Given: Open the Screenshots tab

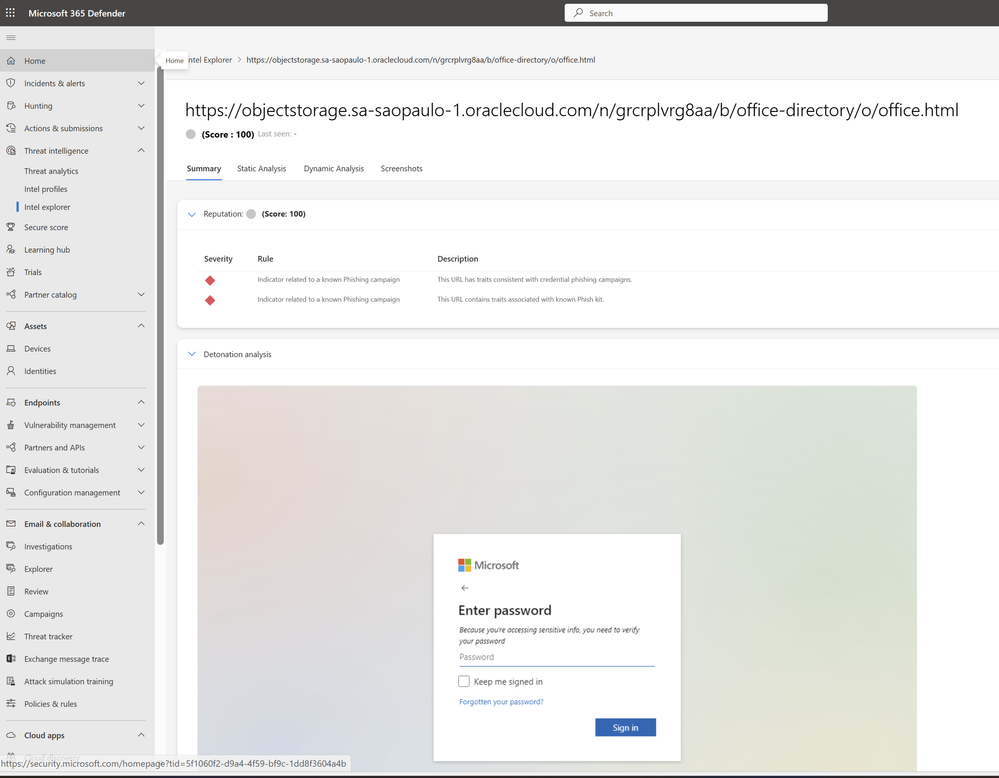Looking at the screenshot, I should [401, 169].
